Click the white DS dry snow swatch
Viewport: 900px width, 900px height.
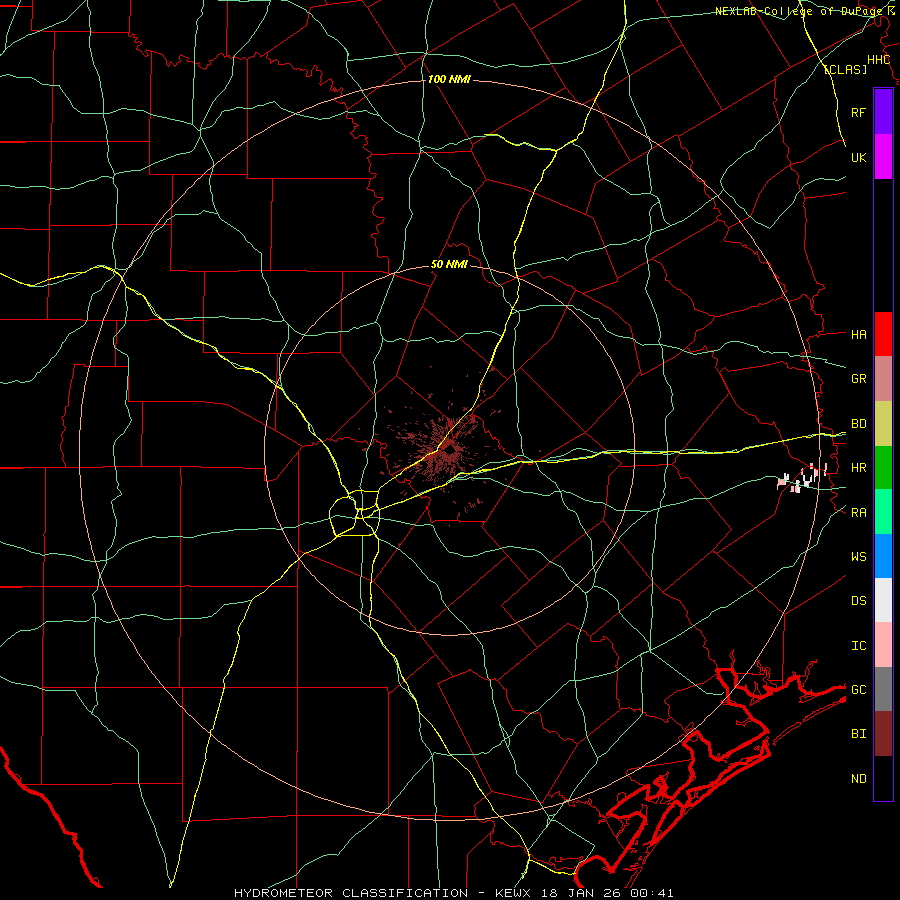tap(883, 600)
